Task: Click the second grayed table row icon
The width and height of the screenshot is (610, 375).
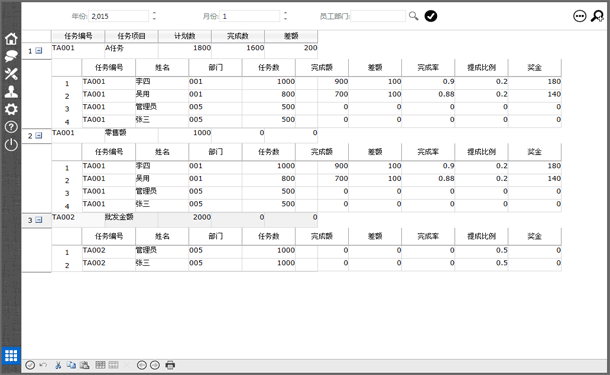Action: pos(114,365)
